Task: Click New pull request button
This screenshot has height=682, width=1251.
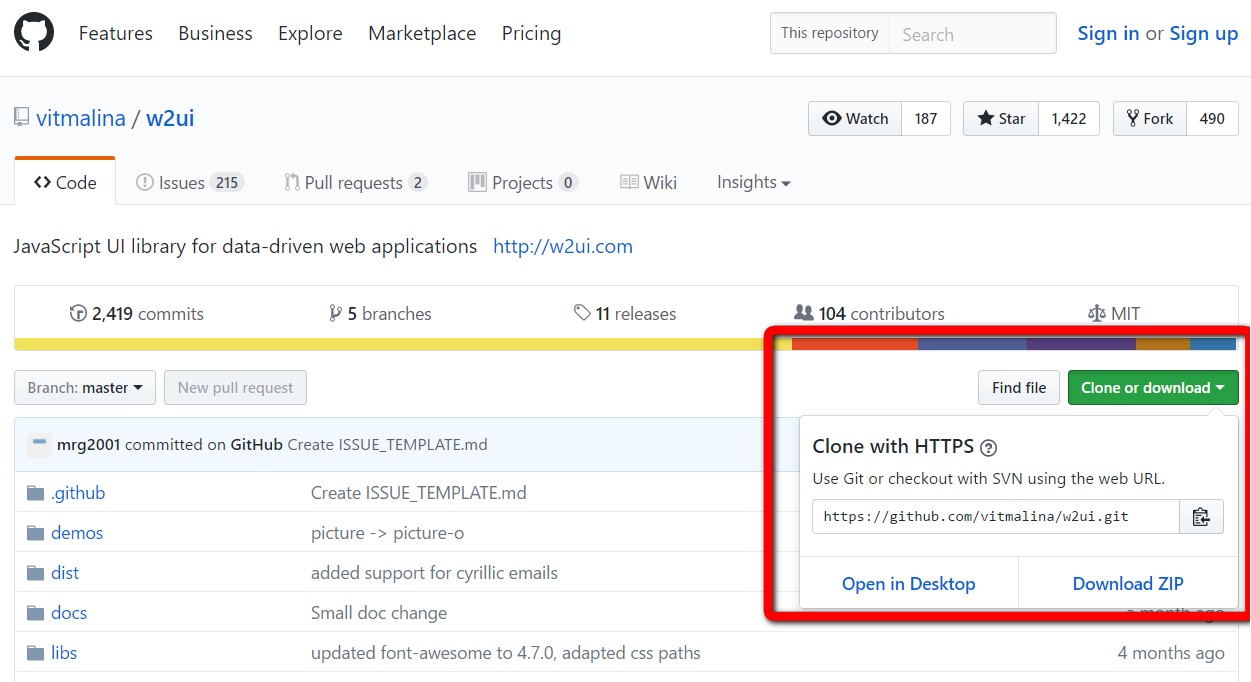Action: 236,388
